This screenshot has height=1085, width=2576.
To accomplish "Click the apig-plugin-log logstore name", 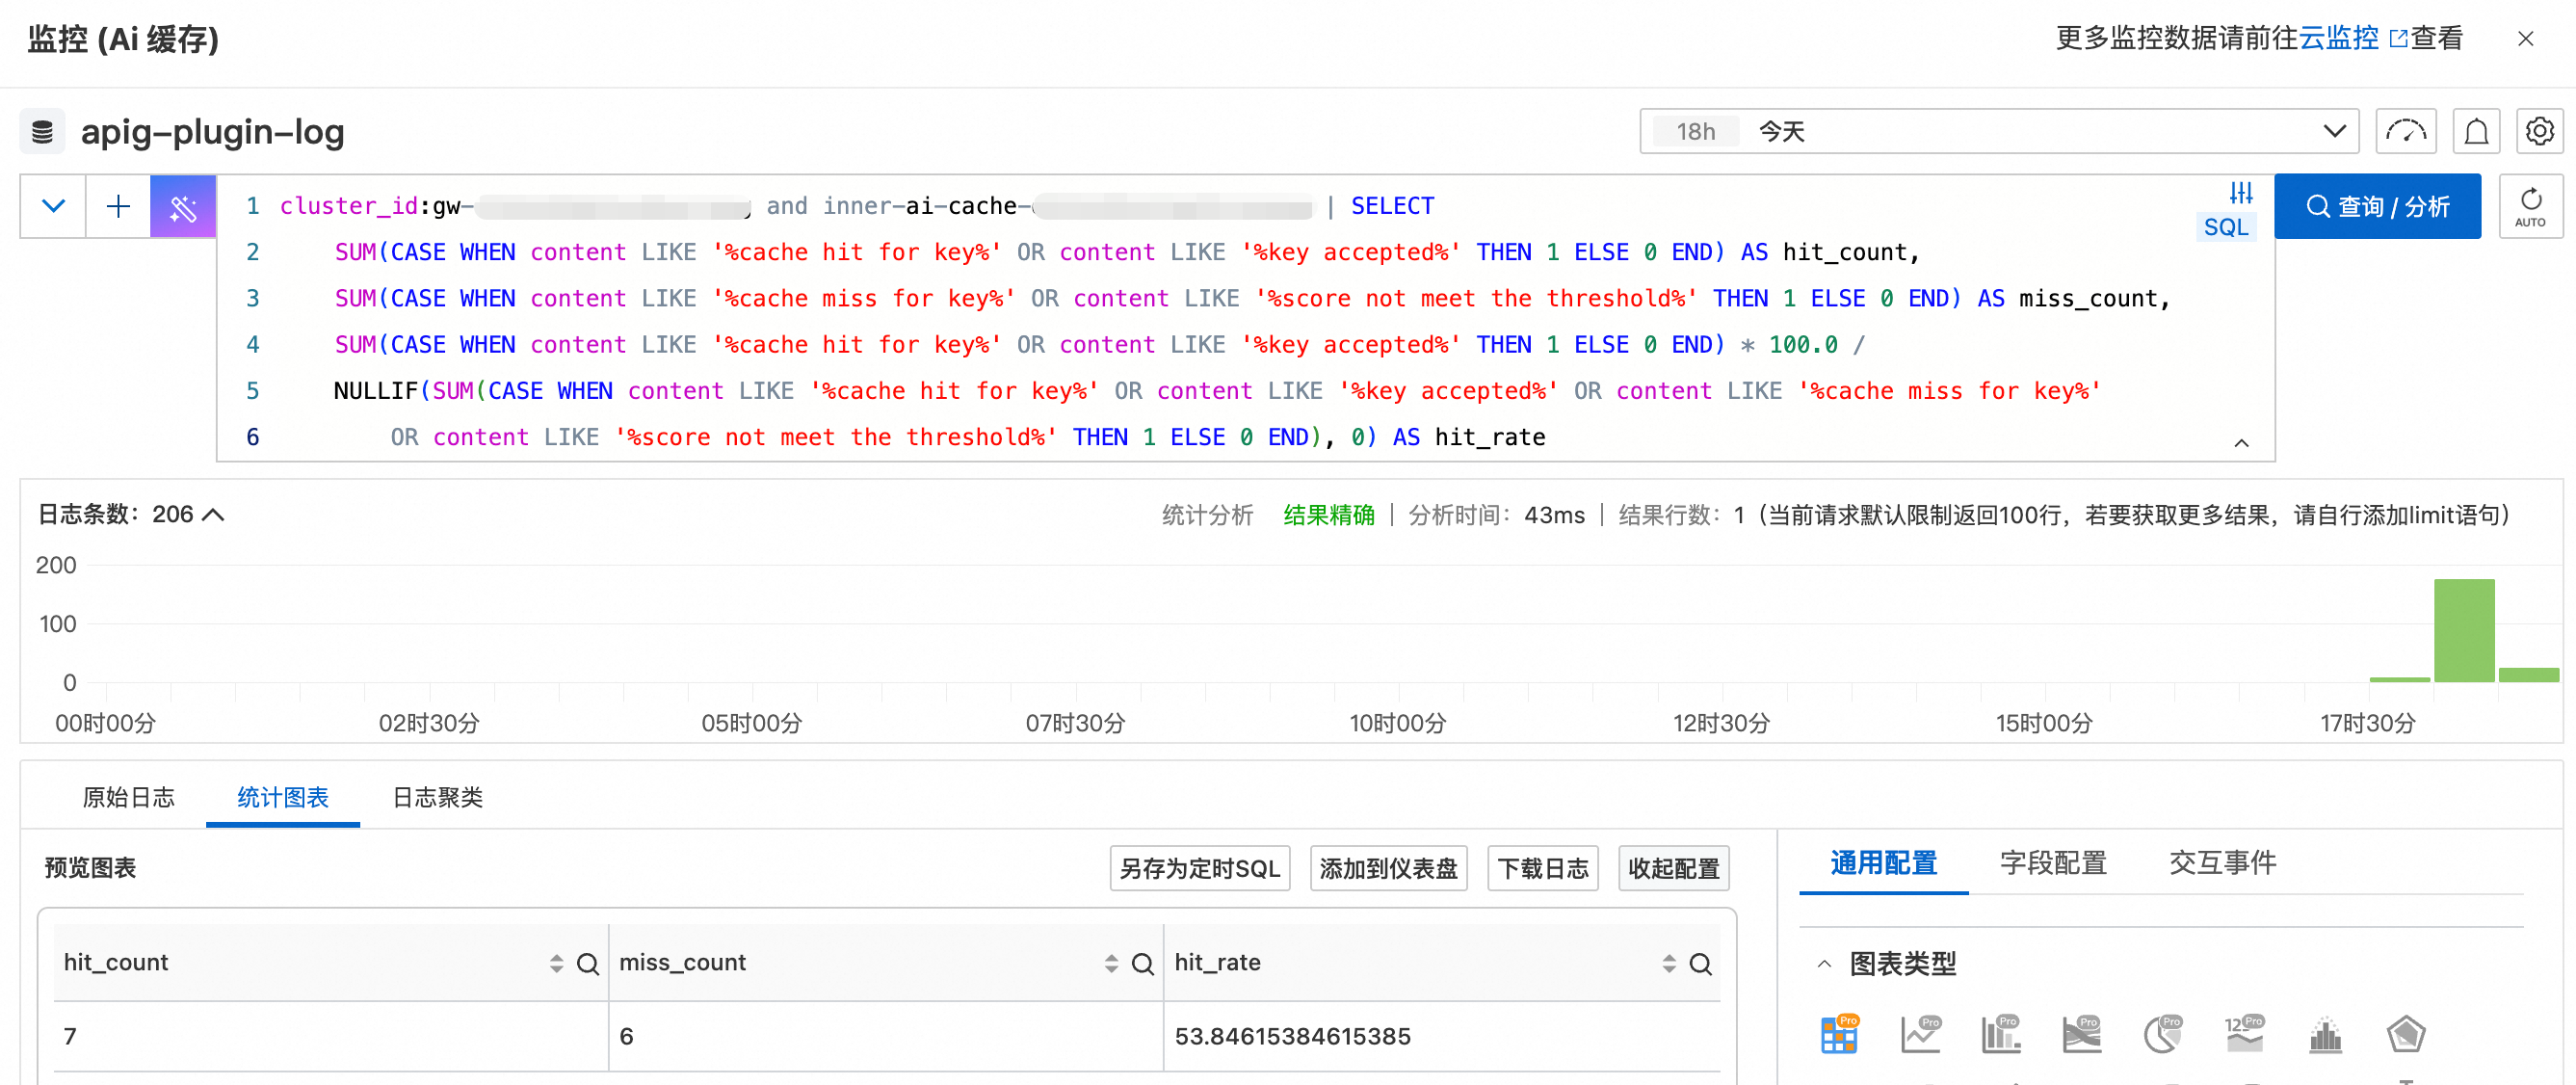I will click(x=212, y=131).
